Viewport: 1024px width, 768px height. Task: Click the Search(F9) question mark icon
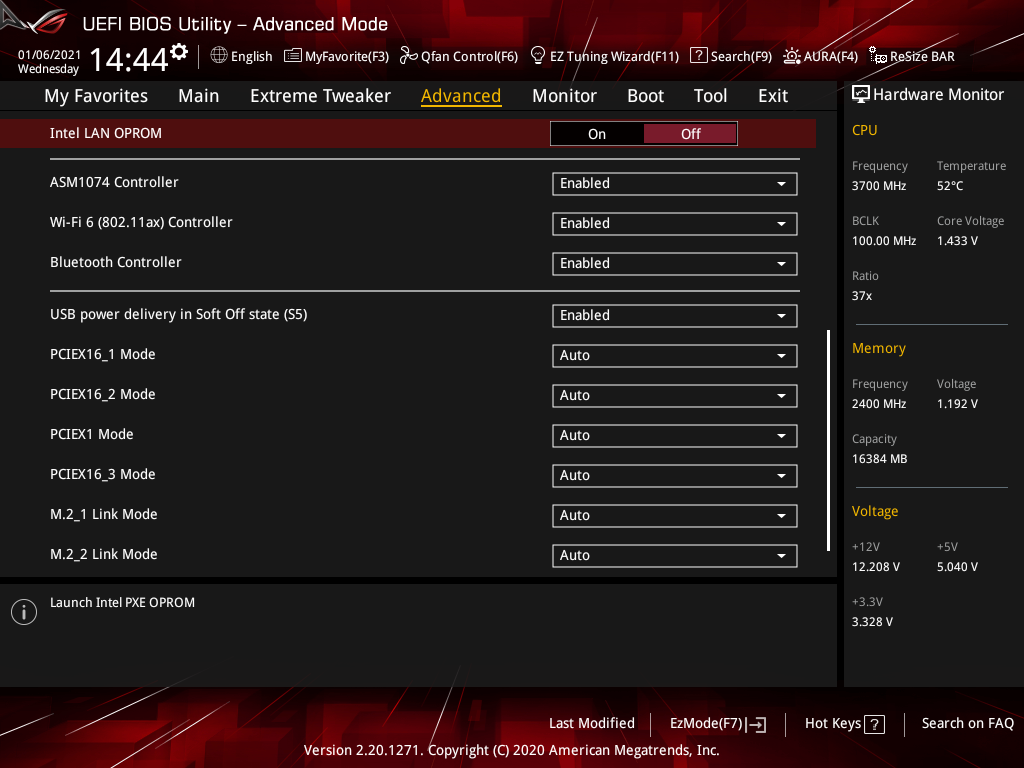click(x=698, y=56)
